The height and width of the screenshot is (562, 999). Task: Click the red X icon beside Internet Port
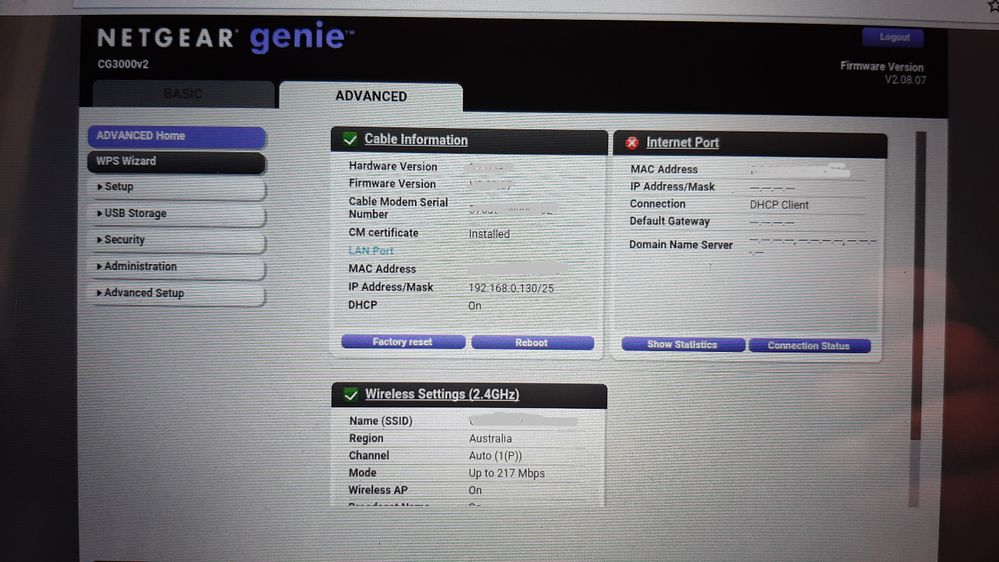(631, 143)
